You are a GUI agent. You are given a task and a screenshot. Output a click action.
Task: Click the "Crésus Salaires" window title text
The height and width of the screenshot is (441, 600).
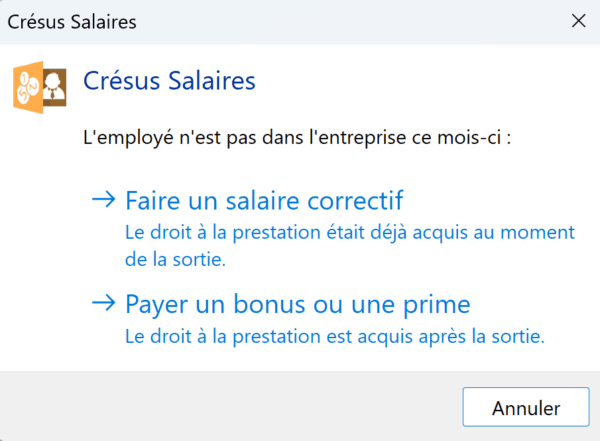pos(72,20)
